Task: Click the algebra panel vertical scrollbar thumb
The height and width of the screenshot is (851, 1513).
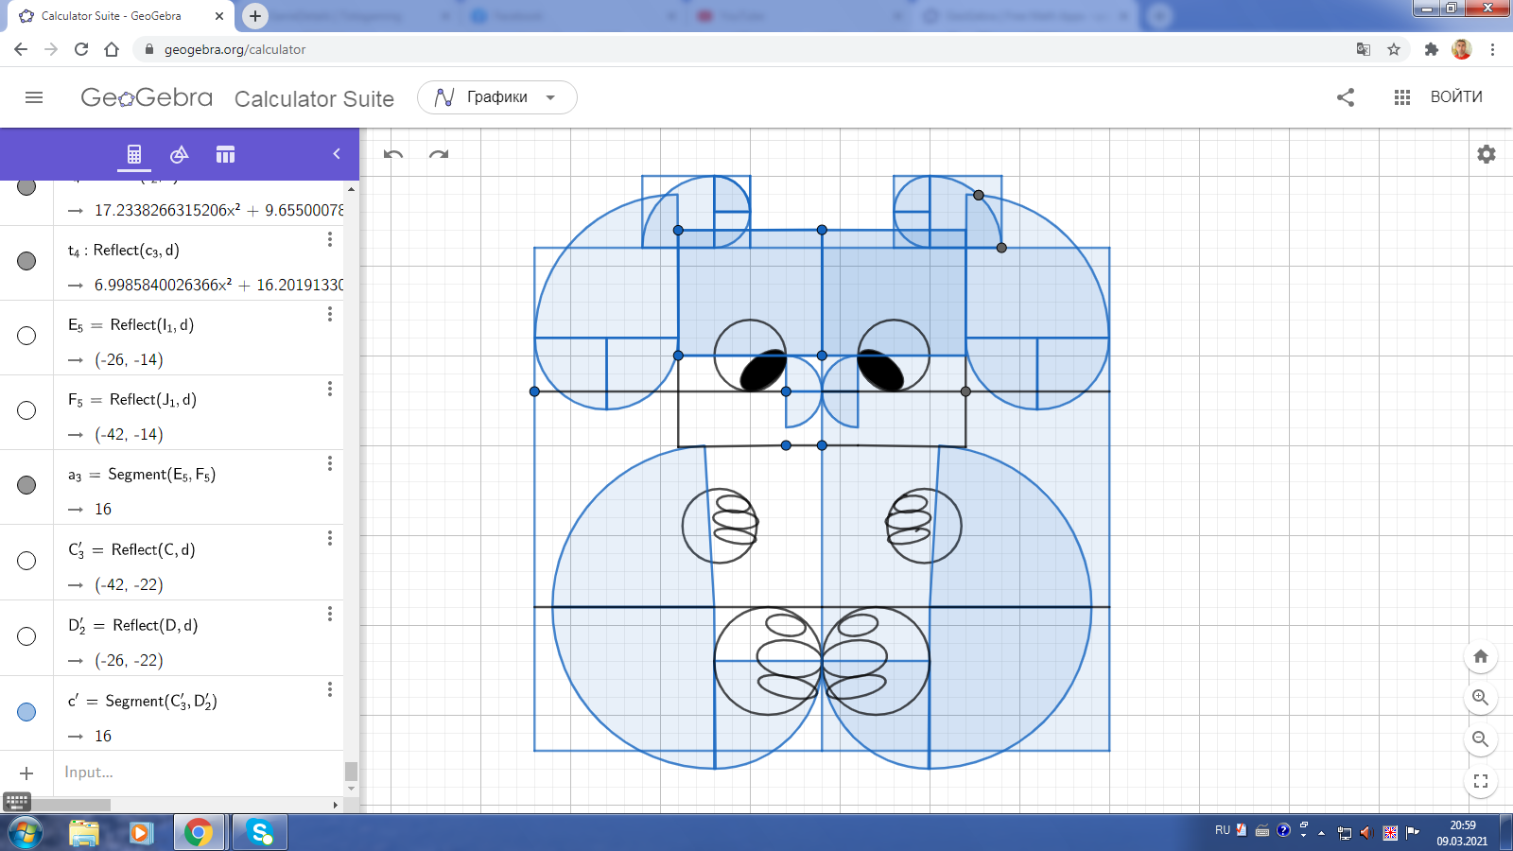Action: point(351,771)
